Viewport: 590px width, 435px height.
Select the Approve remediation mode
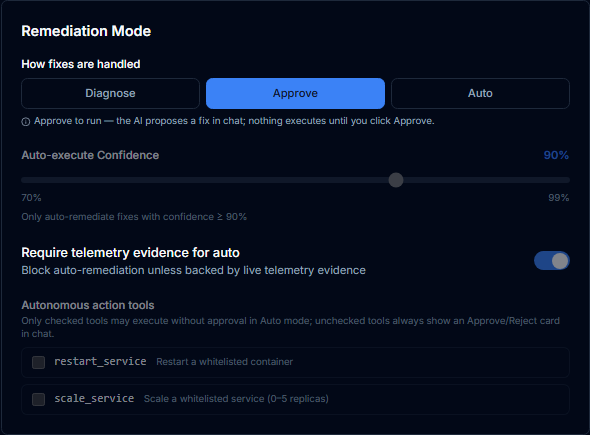tap(295, 93)
